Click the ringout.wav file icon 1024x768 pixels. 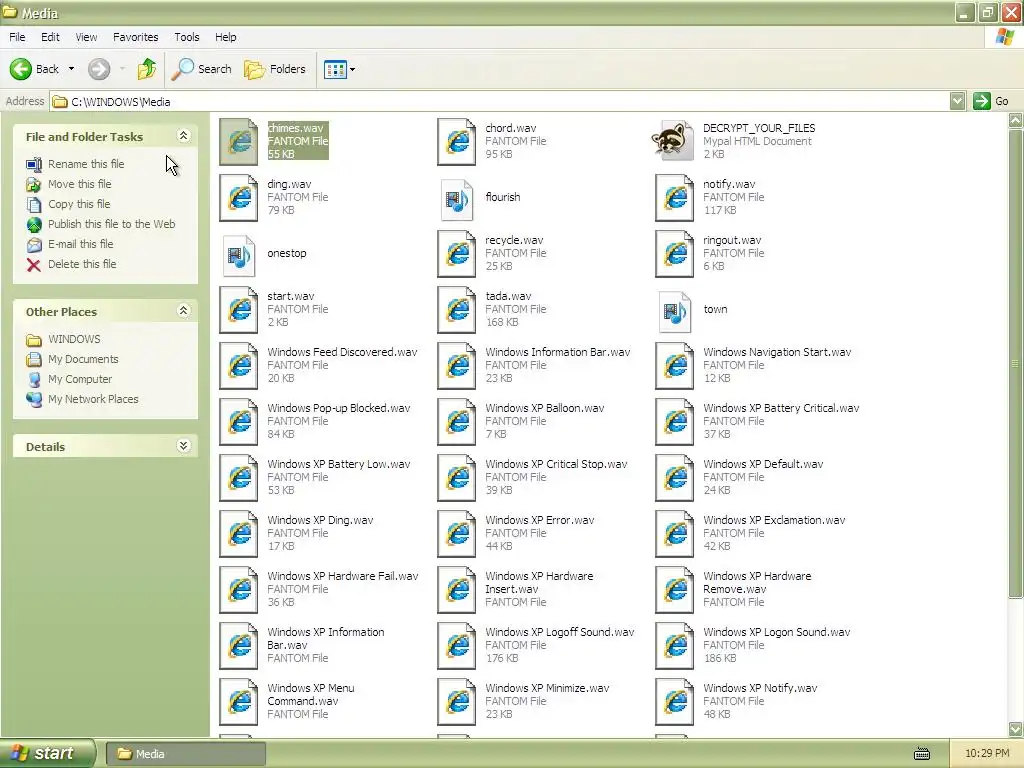click(675, 253)
